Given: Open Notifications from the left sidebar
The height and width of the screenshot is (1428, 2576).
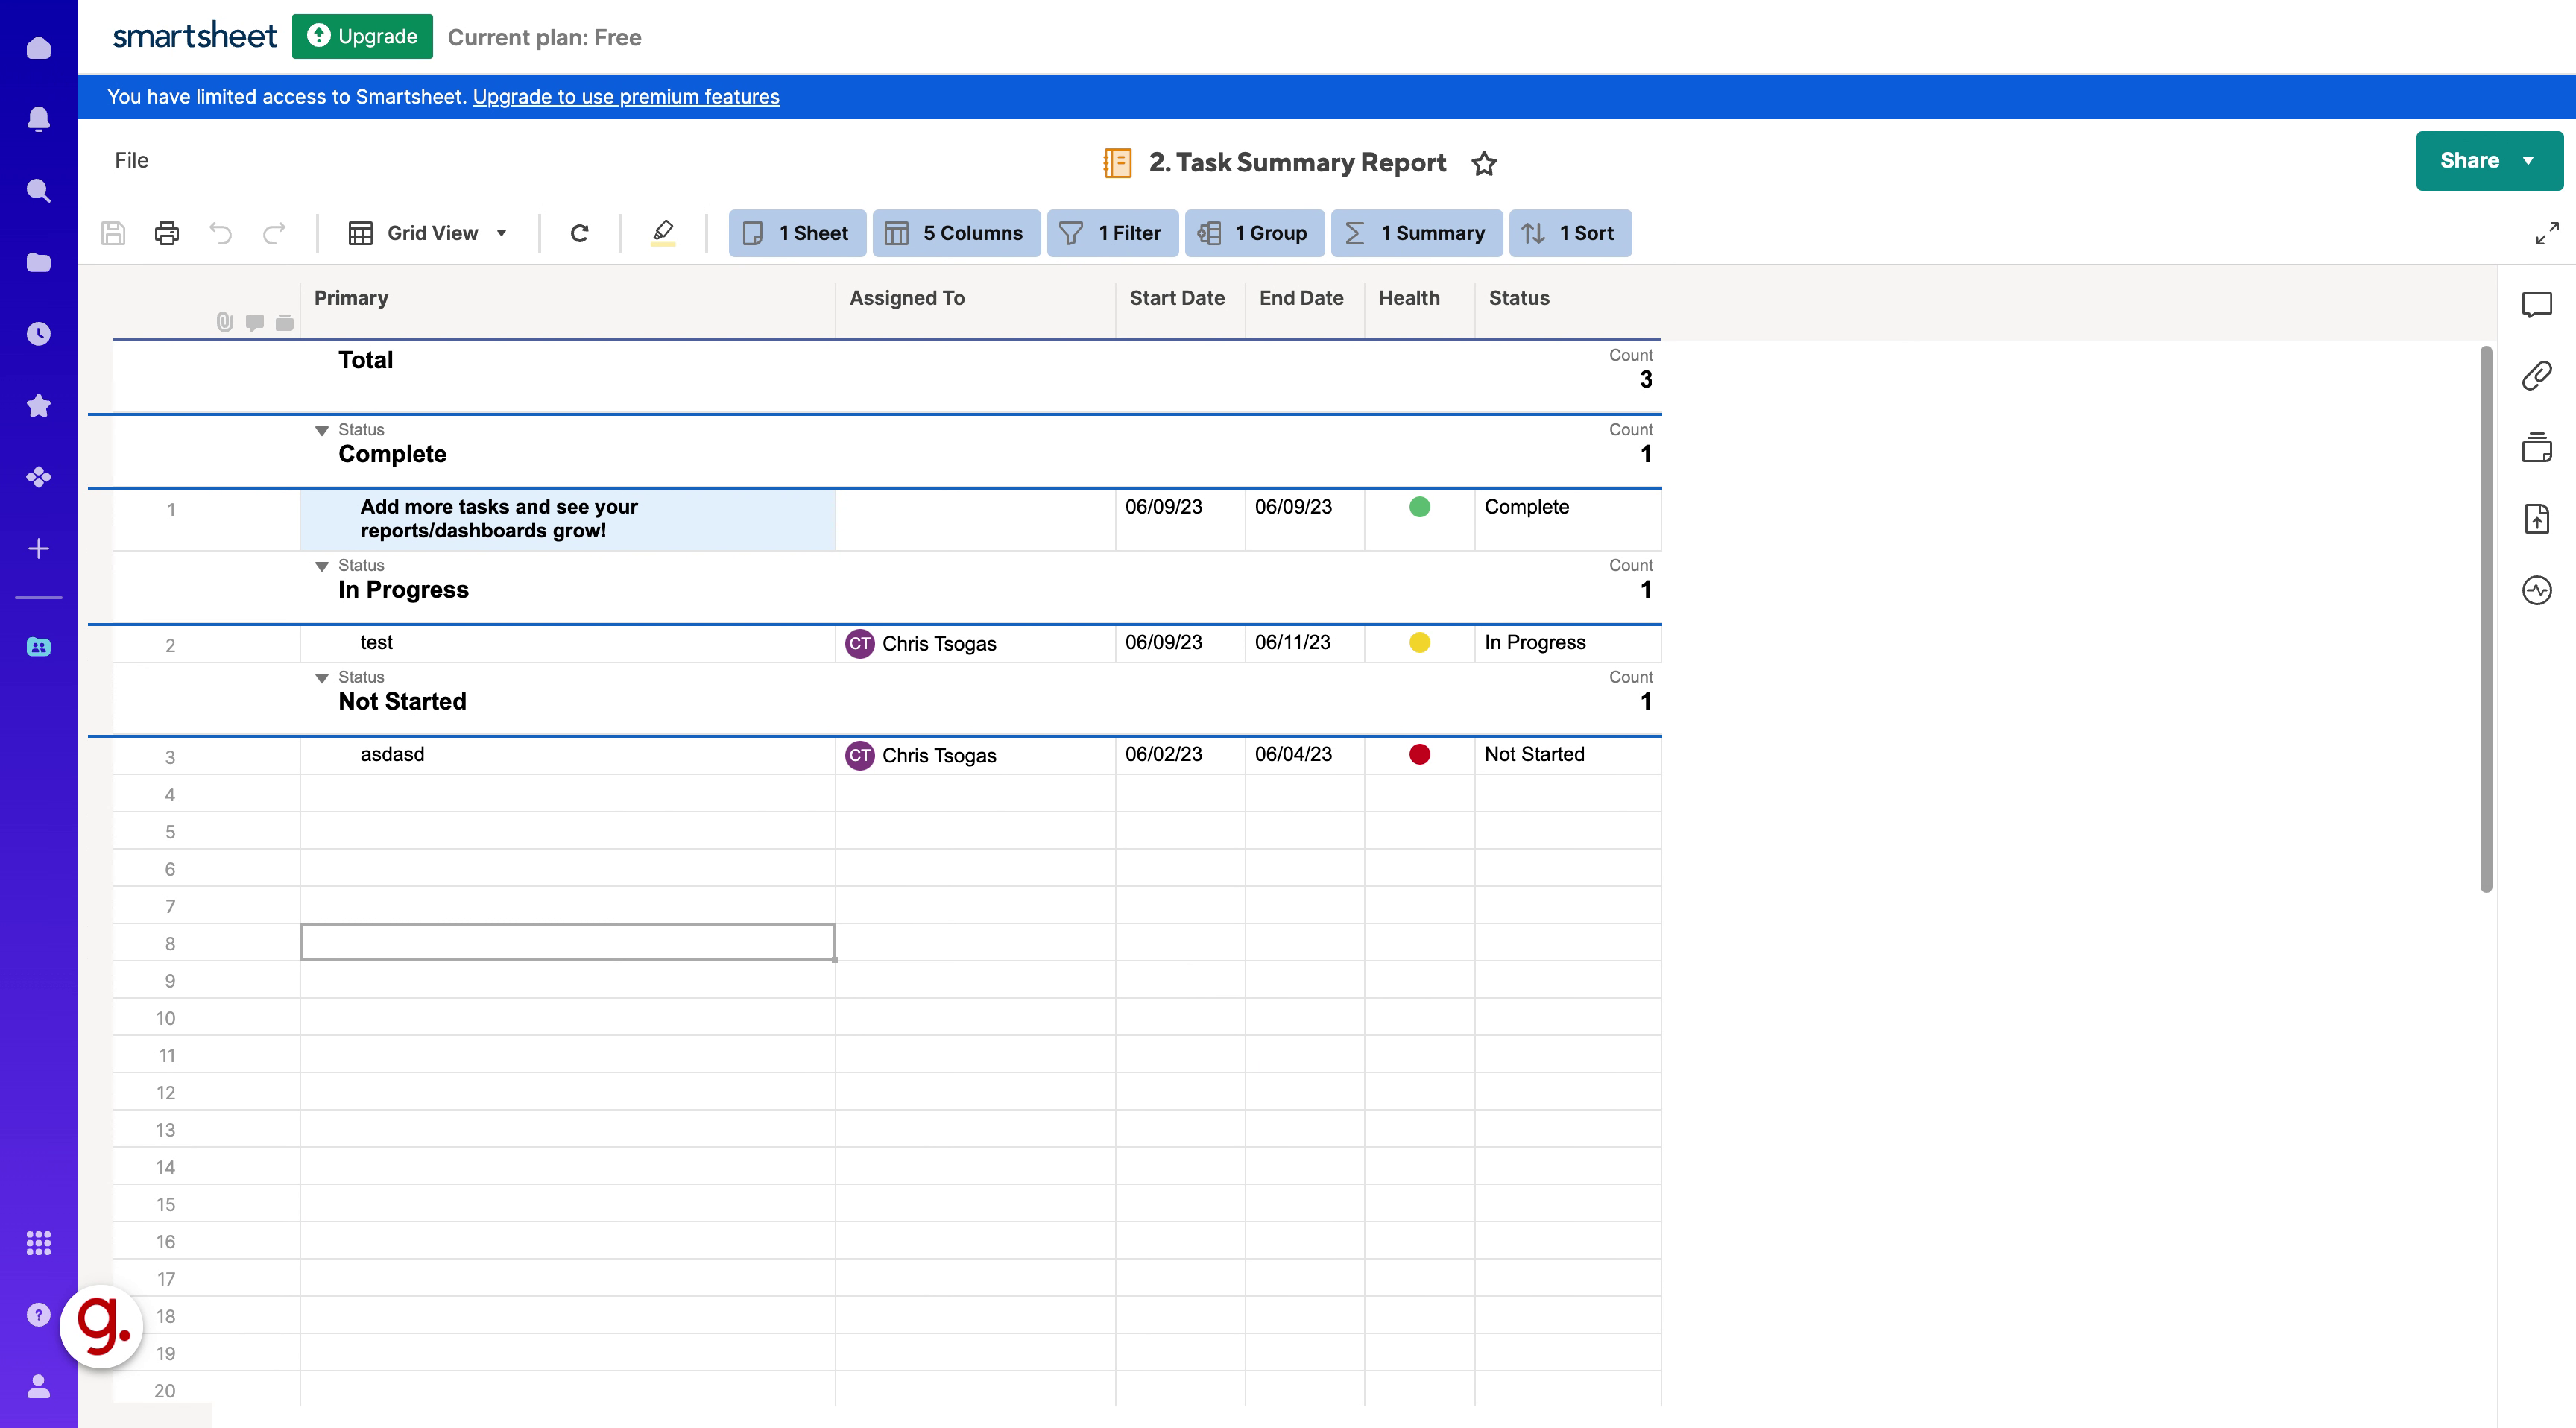Looking at the screenshot, I should pos(38,119).
